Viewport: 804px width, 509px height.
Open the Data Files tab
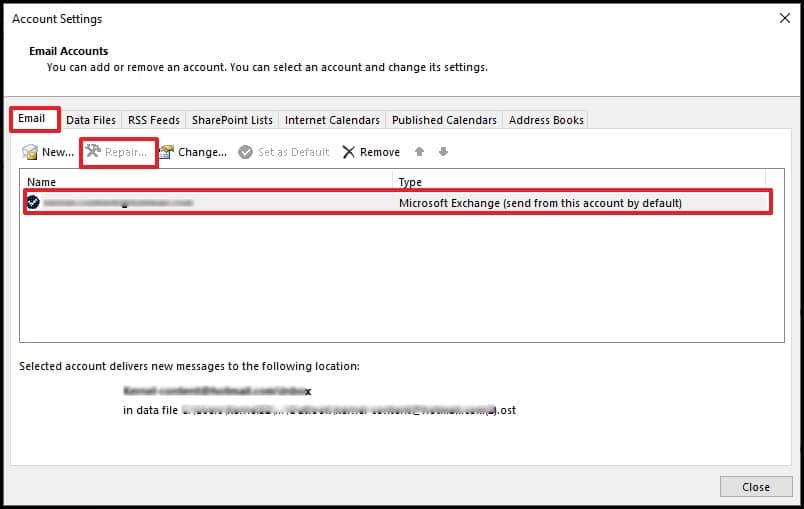(91, 120)
